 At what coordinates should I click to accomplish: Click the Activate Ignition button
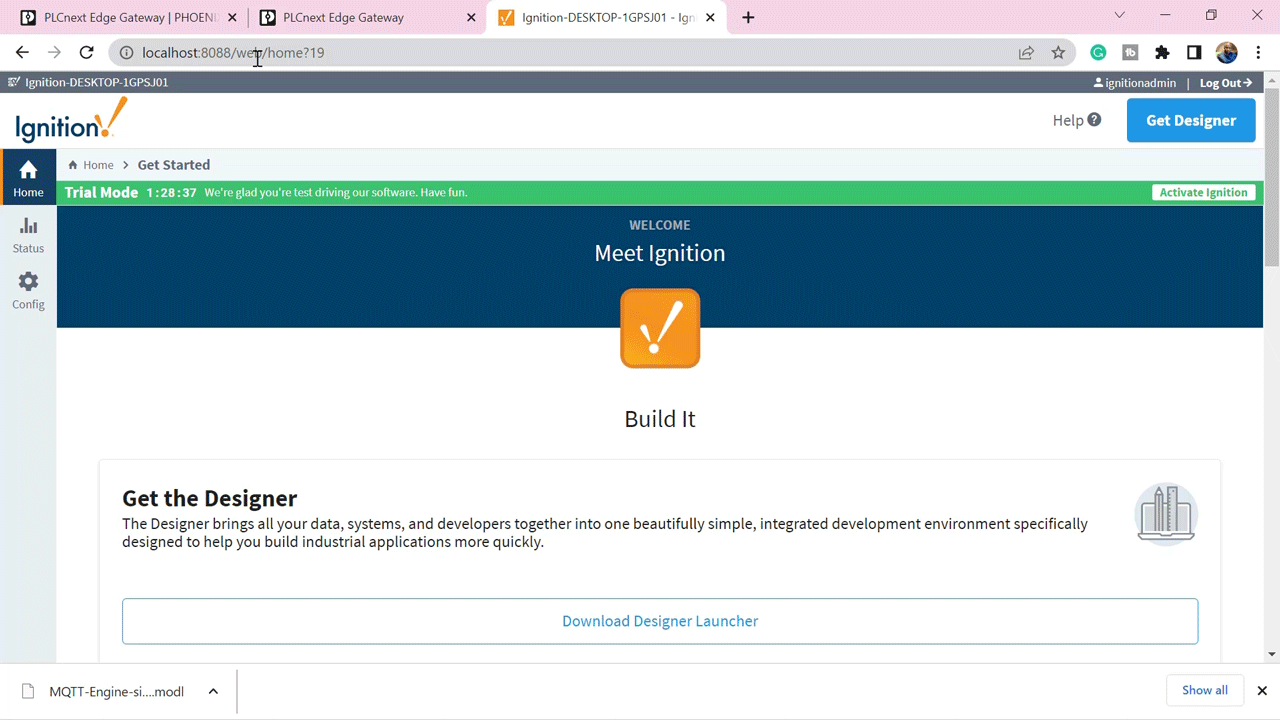point(1203,192)
